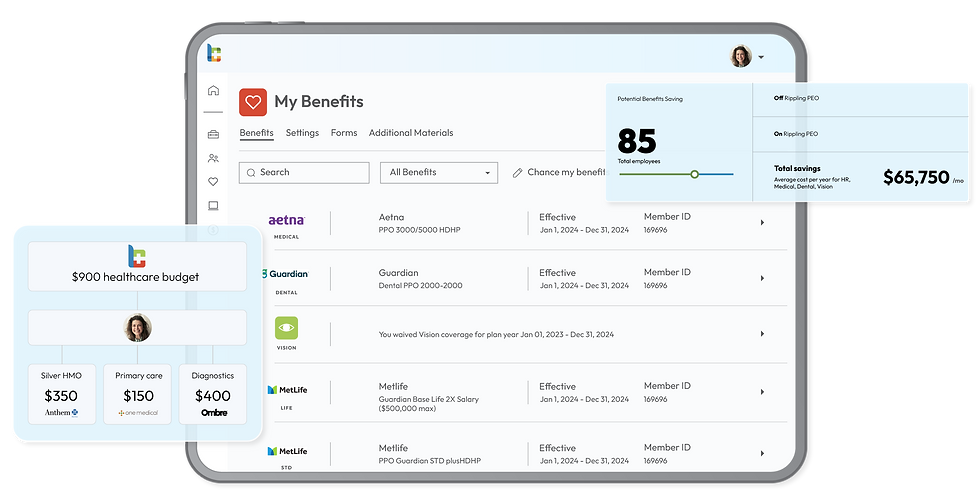Click the $900 healthcare budget box
Screen dimensions: 980x501
pyautogui.click(x=137, y=267)
